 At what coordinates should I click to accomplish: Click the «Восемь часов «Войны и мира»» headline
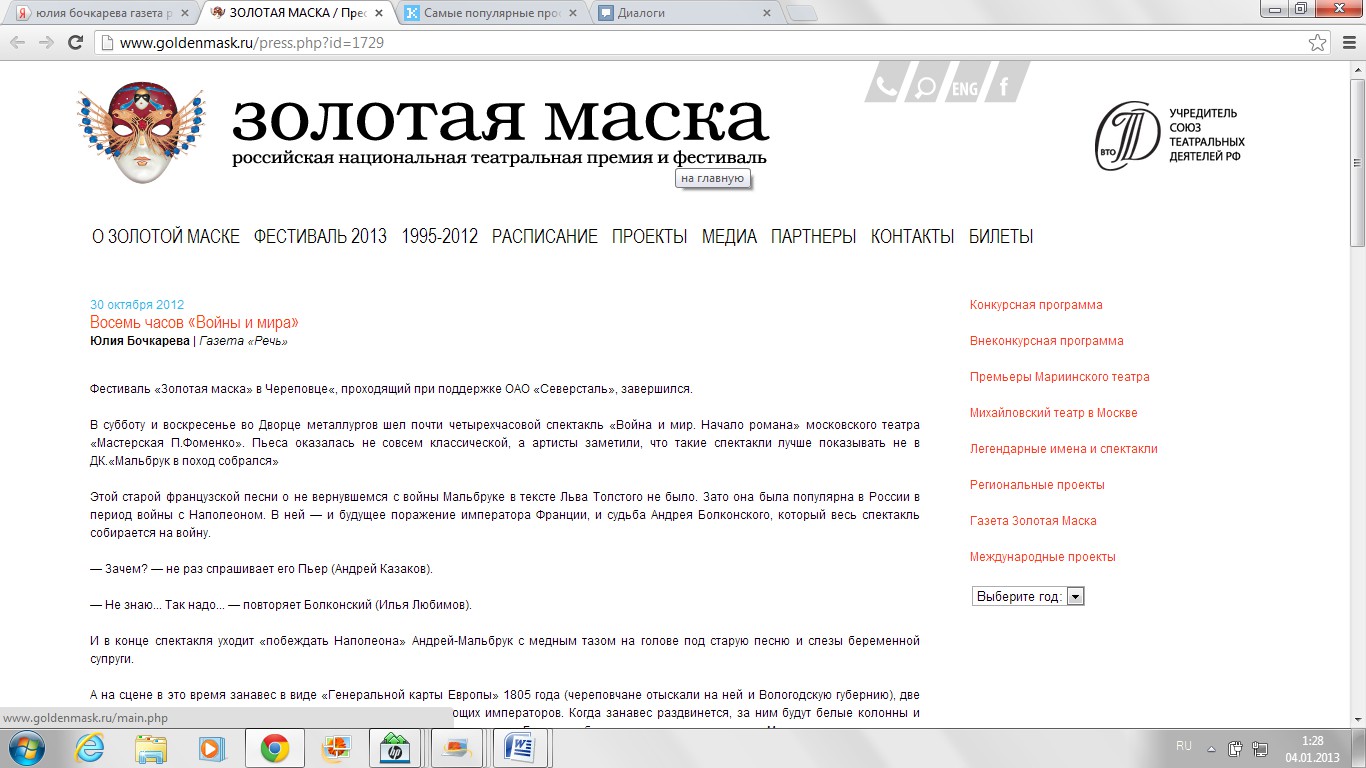click(x=194, y=322)
